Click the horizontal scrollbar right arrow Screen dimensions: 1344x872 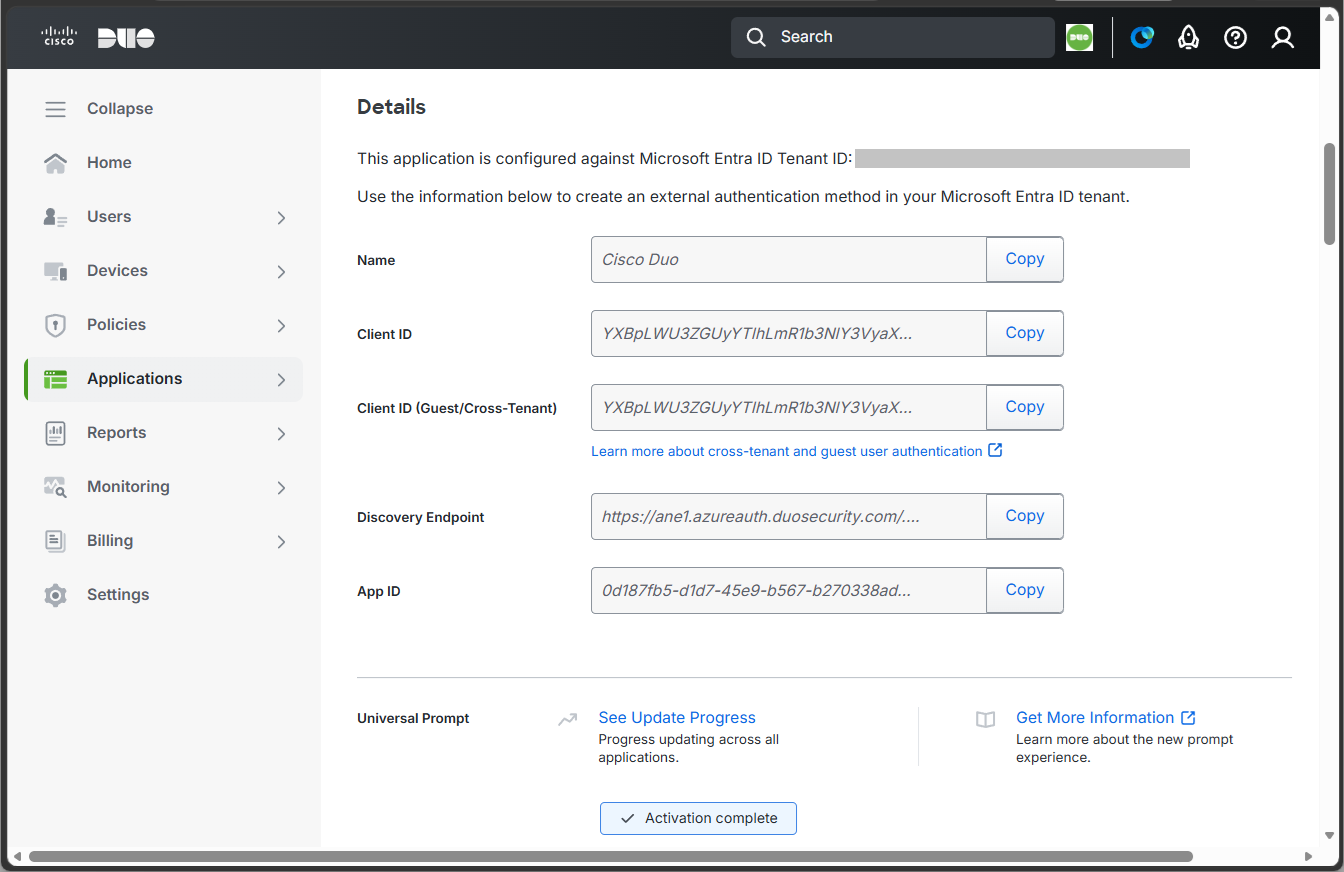(1309, 856)
